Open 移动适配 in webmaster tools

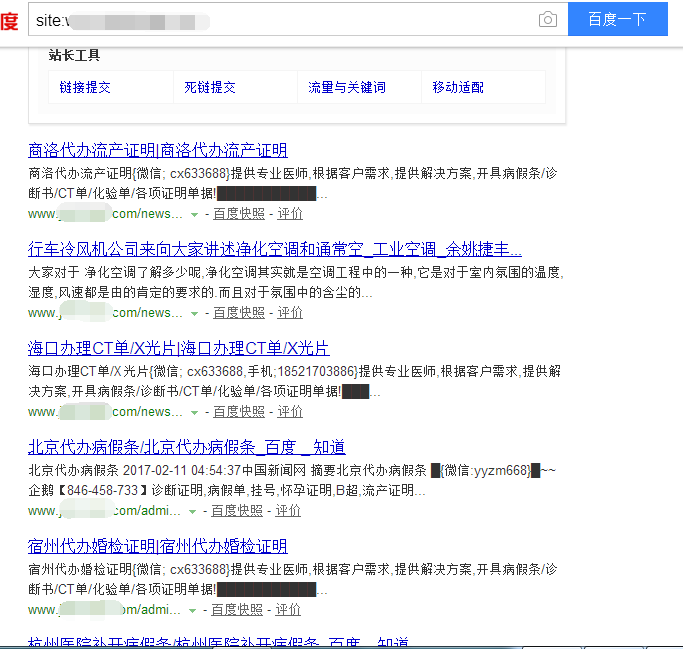[x=458, y=88]
